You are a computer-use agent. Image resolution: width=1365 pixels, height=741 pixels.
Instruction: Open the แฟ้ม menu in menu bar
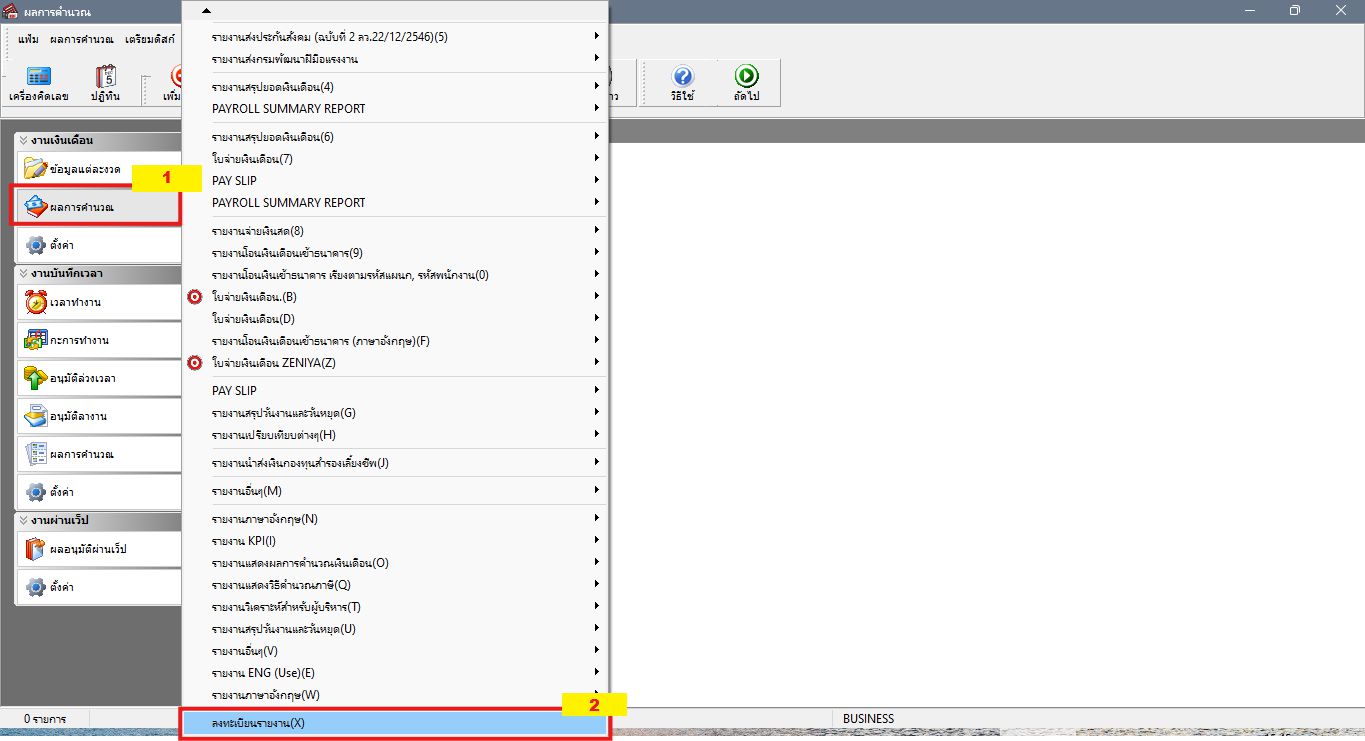pyautogui.click(x=28, y=39)
